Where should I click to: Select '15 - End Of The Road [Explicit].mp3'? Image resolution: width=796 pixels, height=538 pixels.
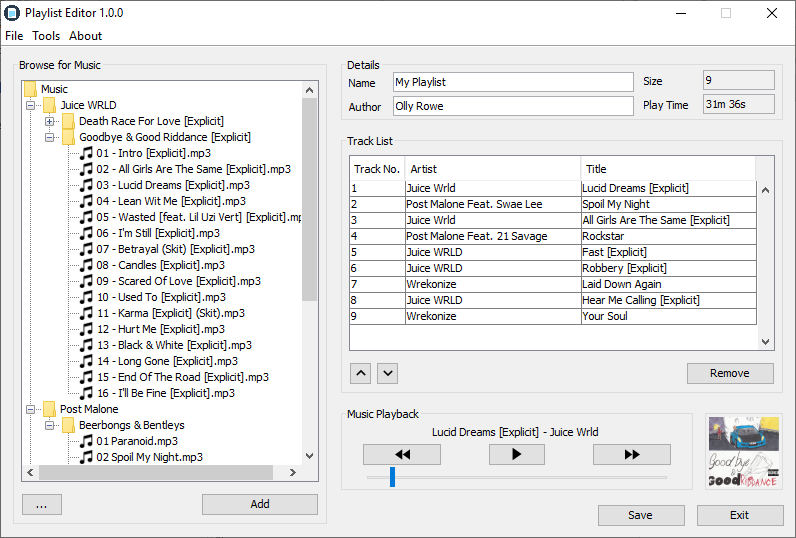click(x=183, y=377)
